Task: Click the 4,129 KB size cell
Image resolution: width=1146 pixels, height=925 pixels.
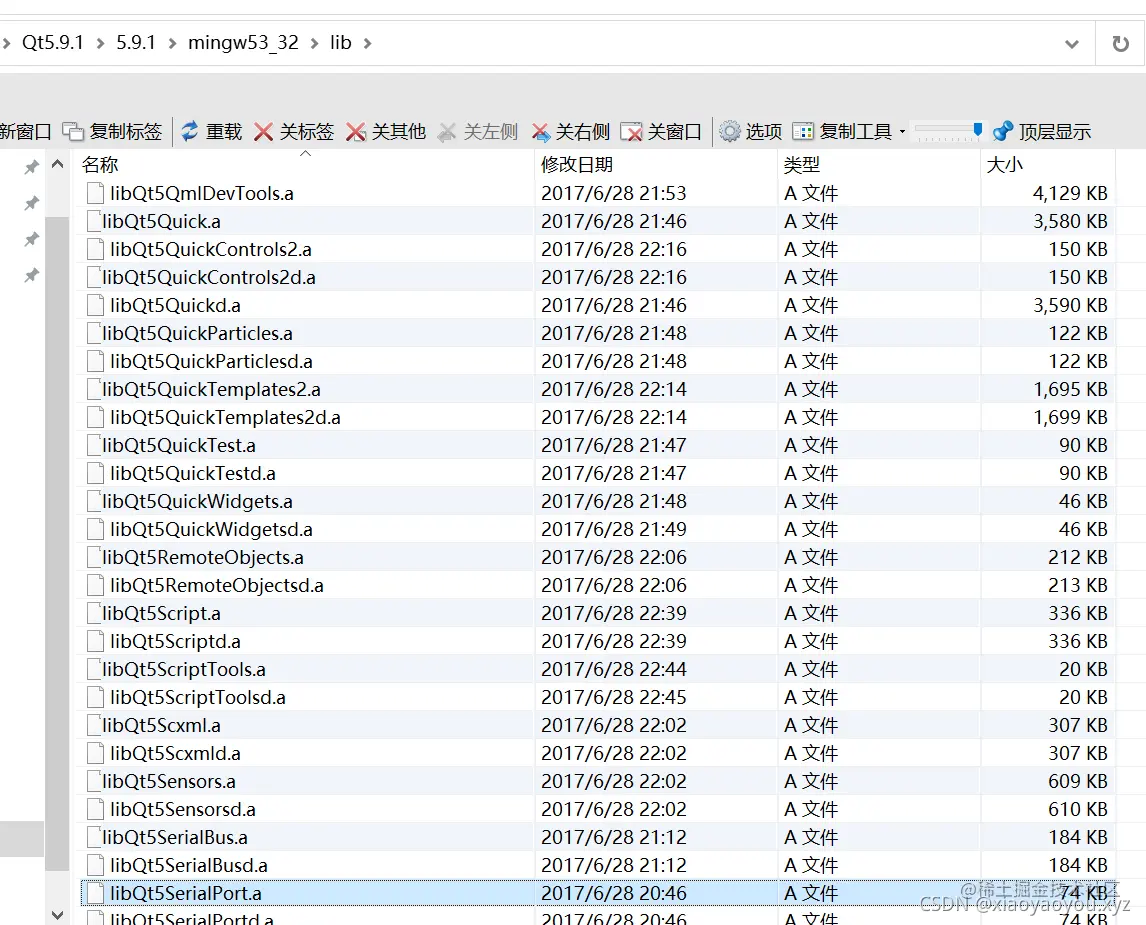Action: (1070, 193)
